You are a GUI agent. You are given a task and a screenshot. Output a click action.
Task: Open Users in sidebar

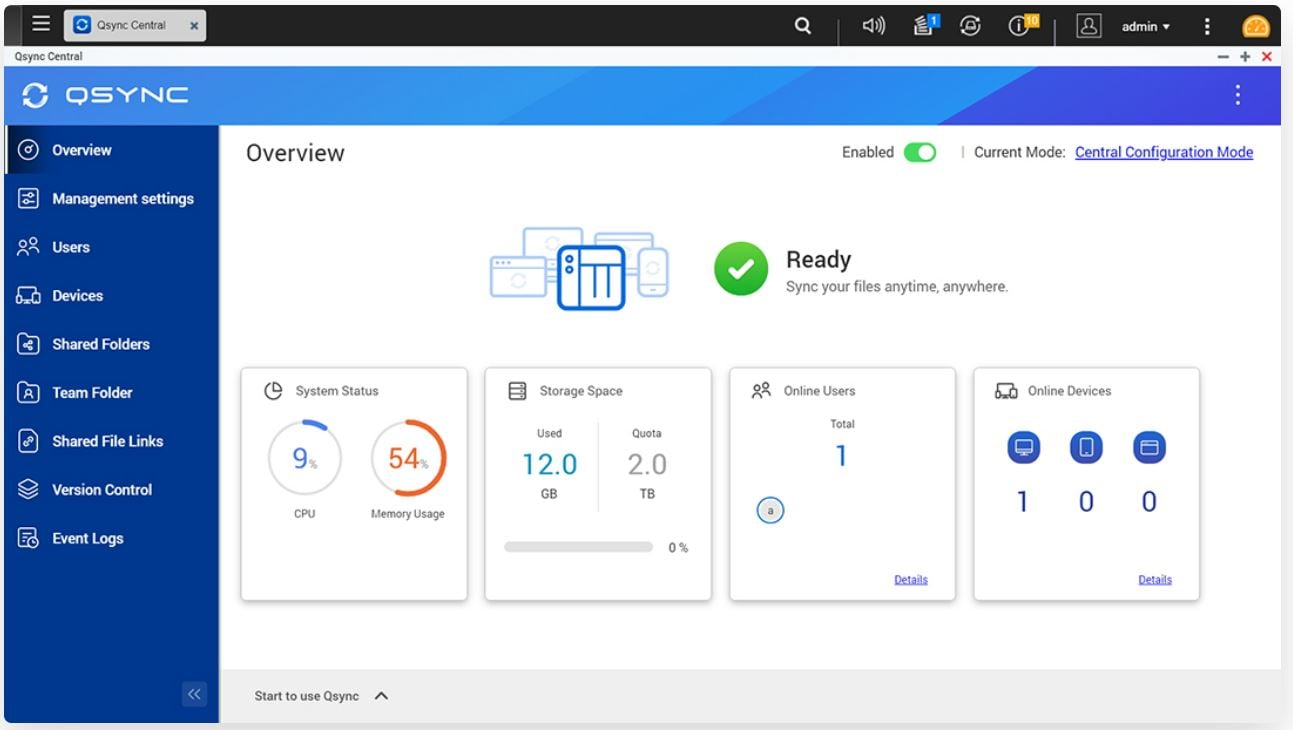[111, 247]
